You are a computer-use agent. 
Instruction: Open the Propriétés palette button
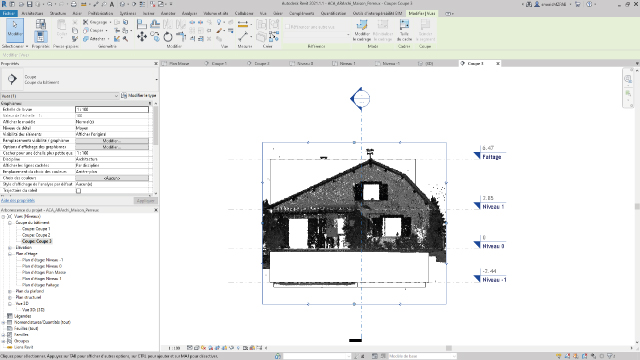[x=40, y=33]
